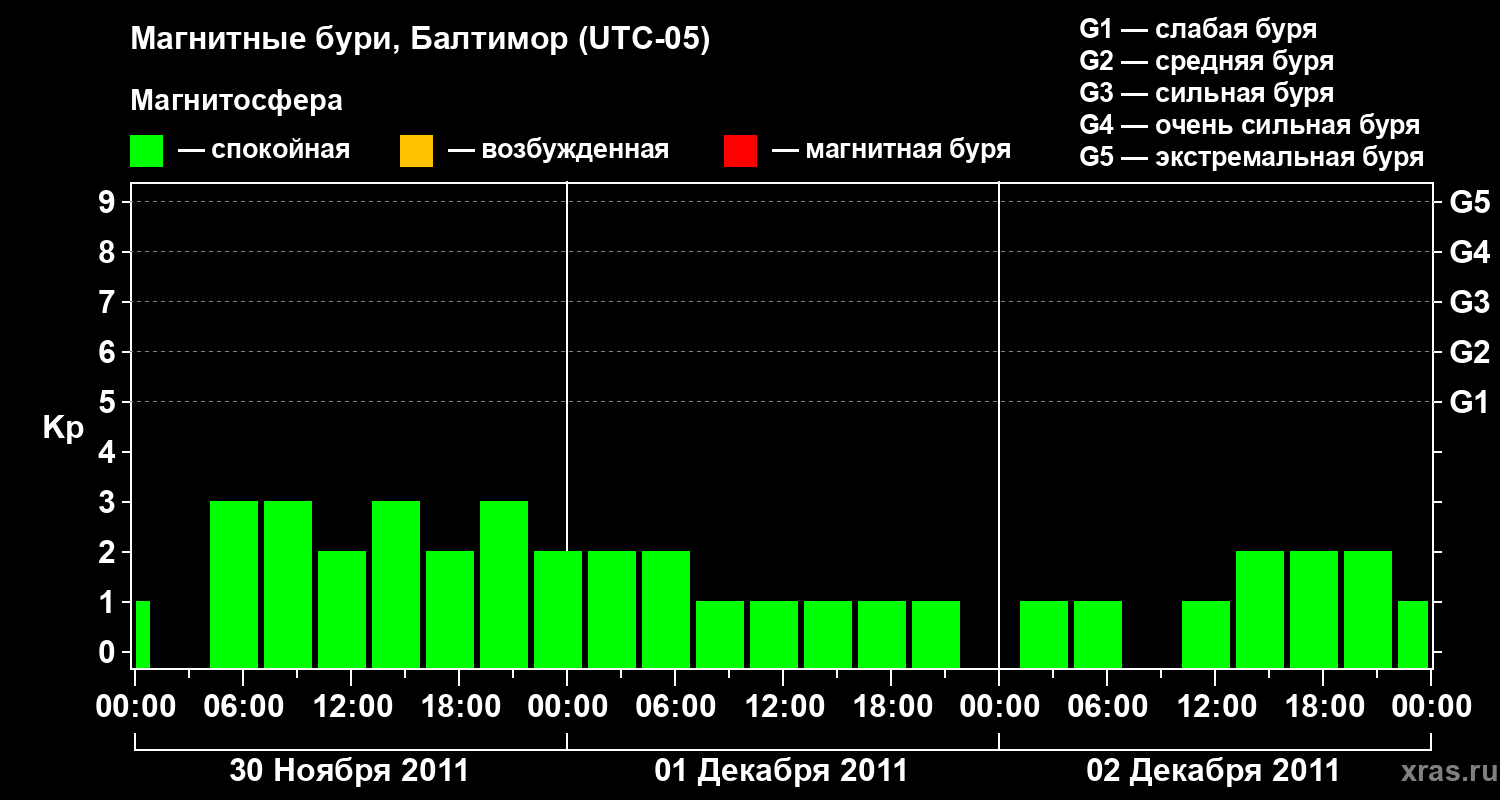Click the date label '01 Декабря 2011'
1500x800 pixels.
point(781,770)
